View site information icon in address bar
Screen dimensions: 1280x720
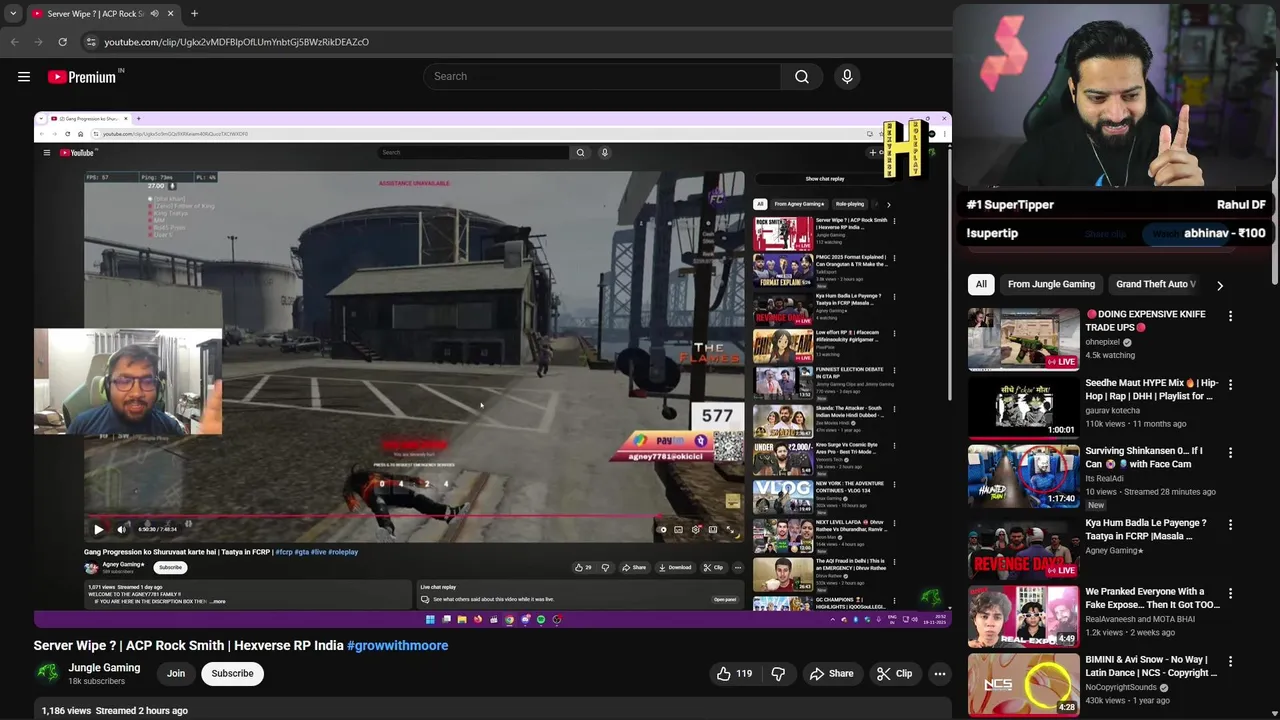tap(91, 42)
